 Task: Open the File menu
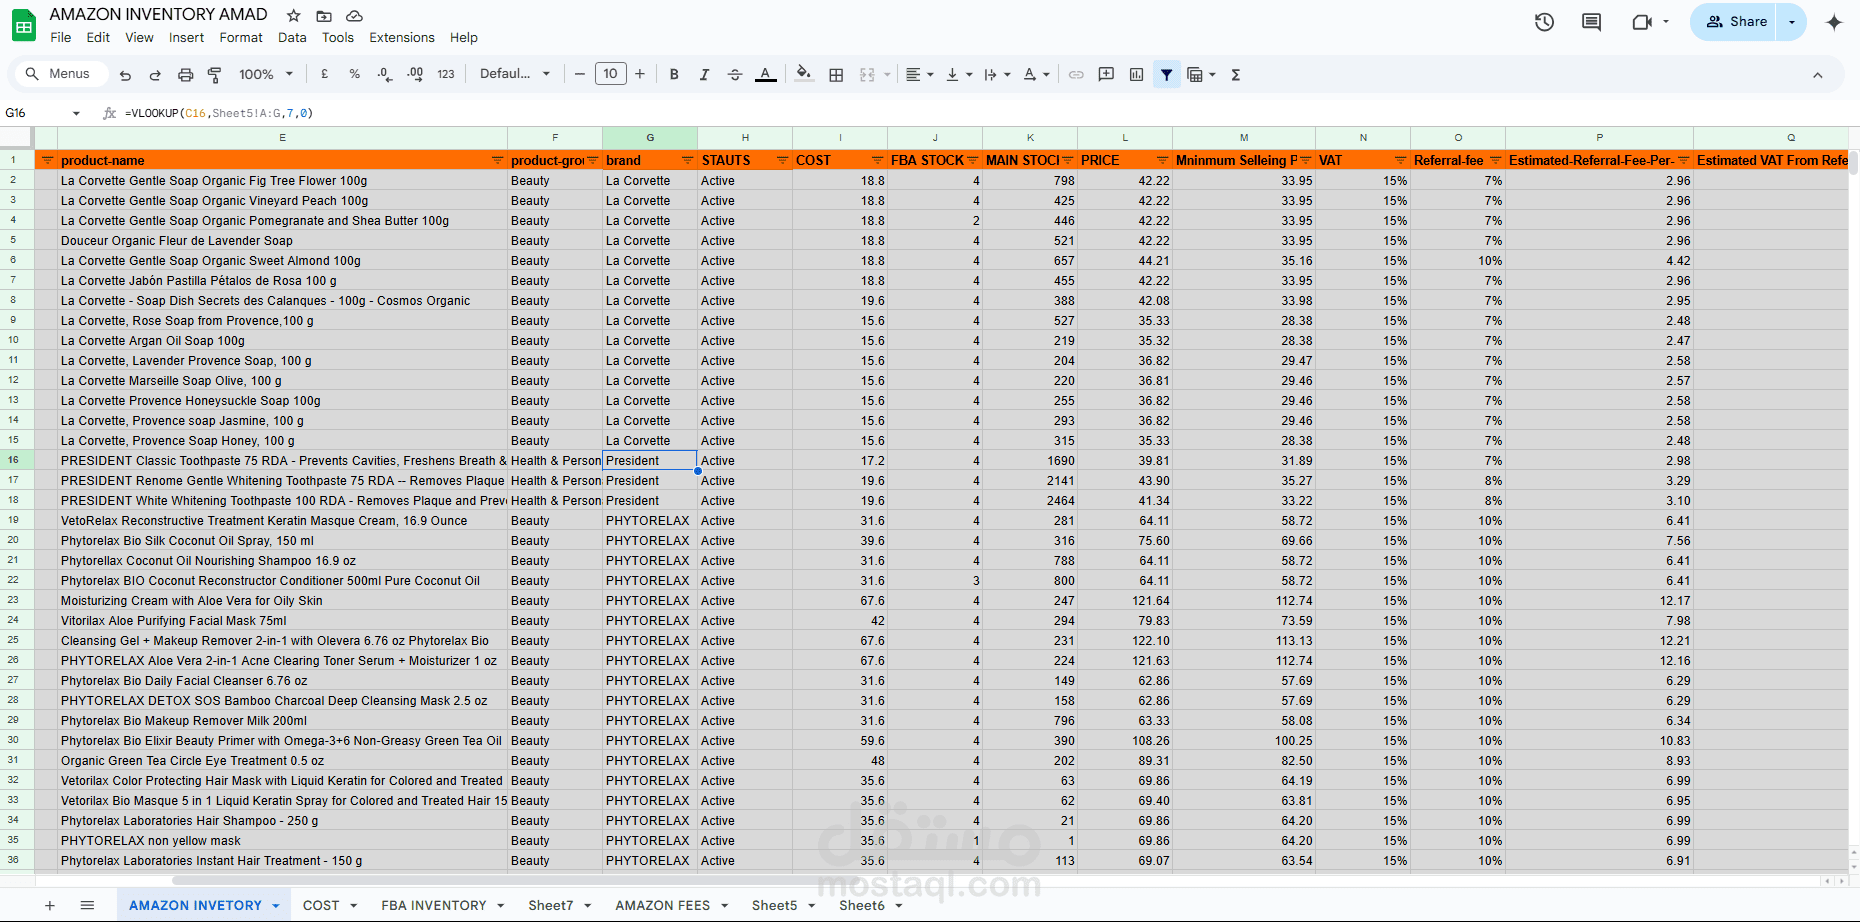pos(61,38)
